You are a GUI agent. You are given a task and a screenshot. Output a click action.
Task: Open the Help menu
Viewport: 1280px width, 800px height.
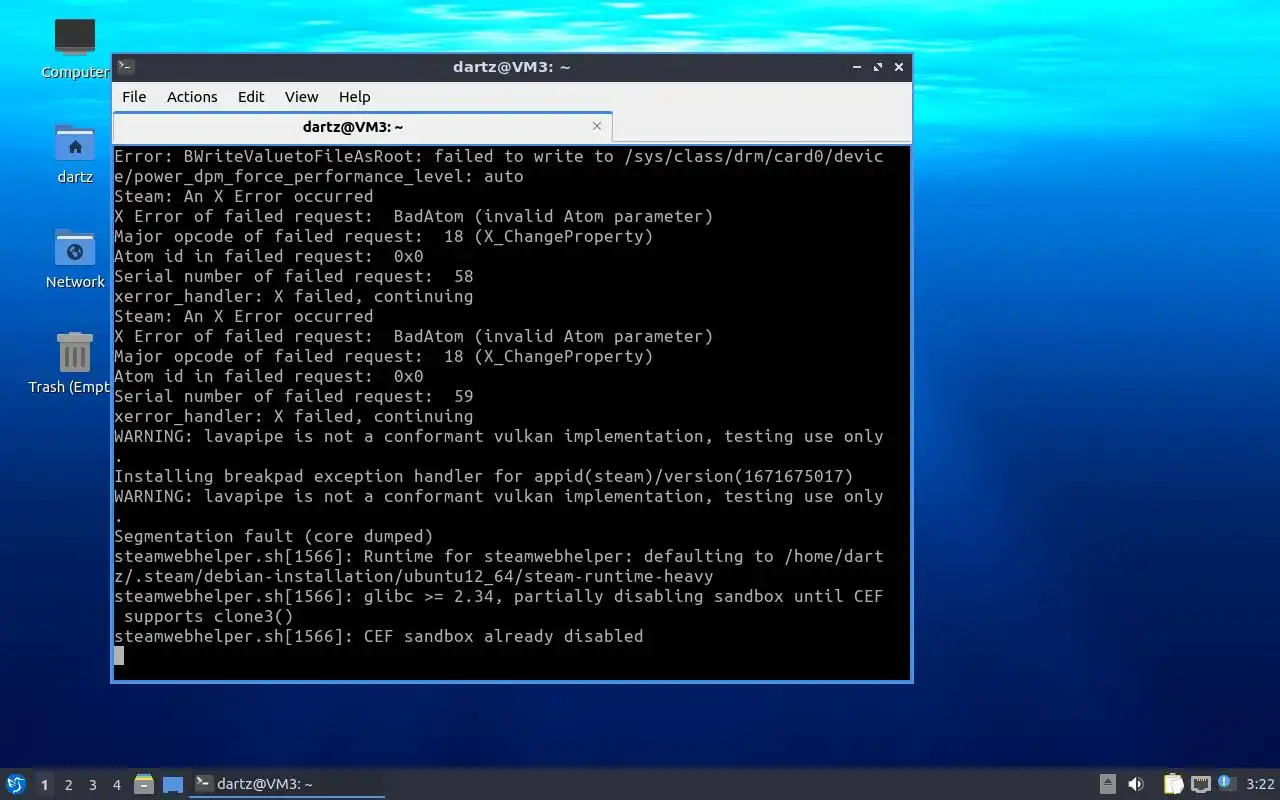click(354, 97)
